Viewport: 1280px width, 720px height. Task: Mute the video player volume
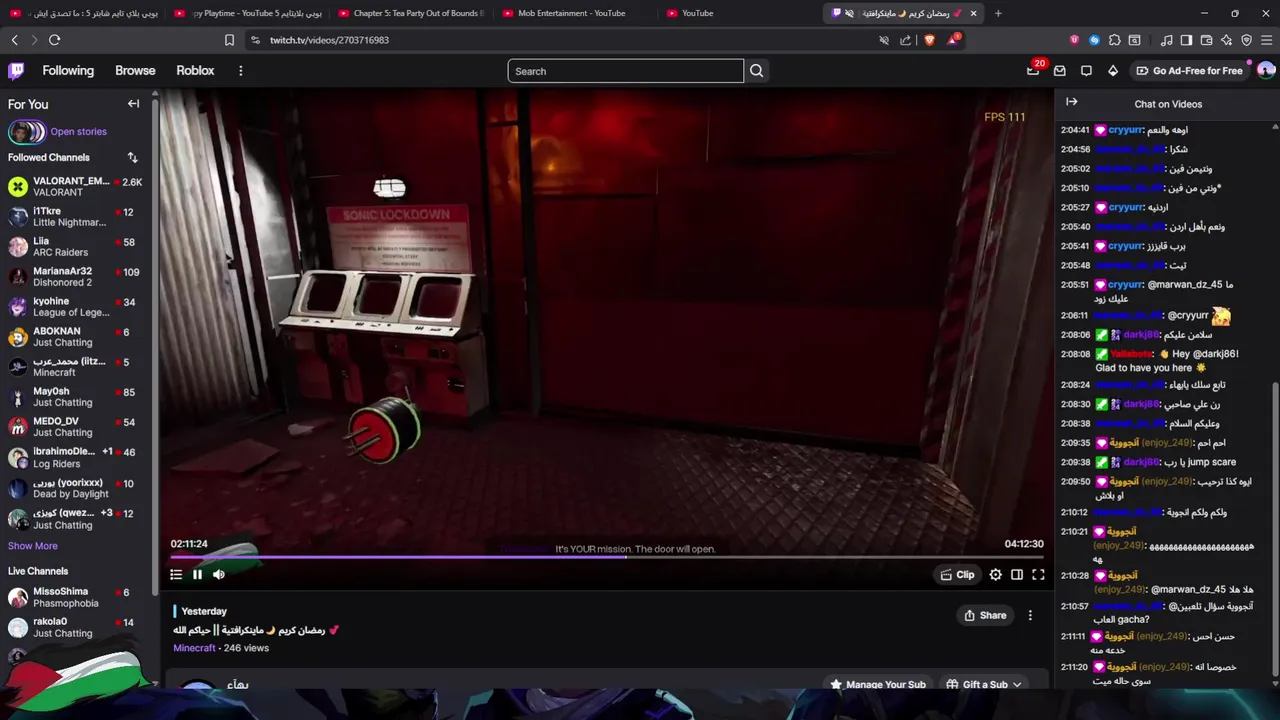(x=219, y=574)
